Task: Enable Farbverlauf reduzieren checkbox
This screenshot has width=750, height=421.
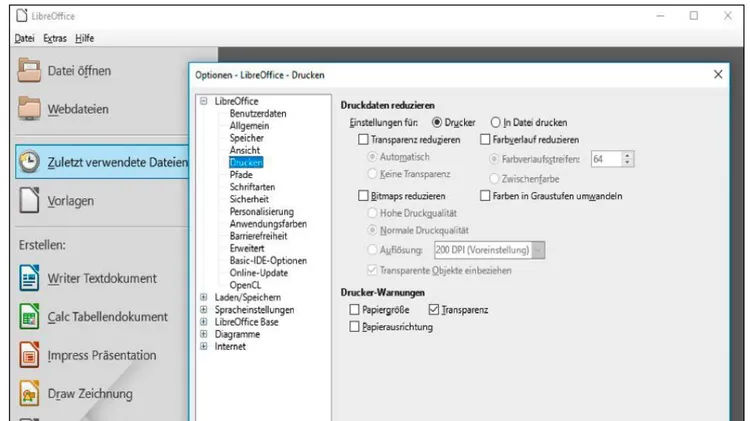Action: click(x=485, y=140)
